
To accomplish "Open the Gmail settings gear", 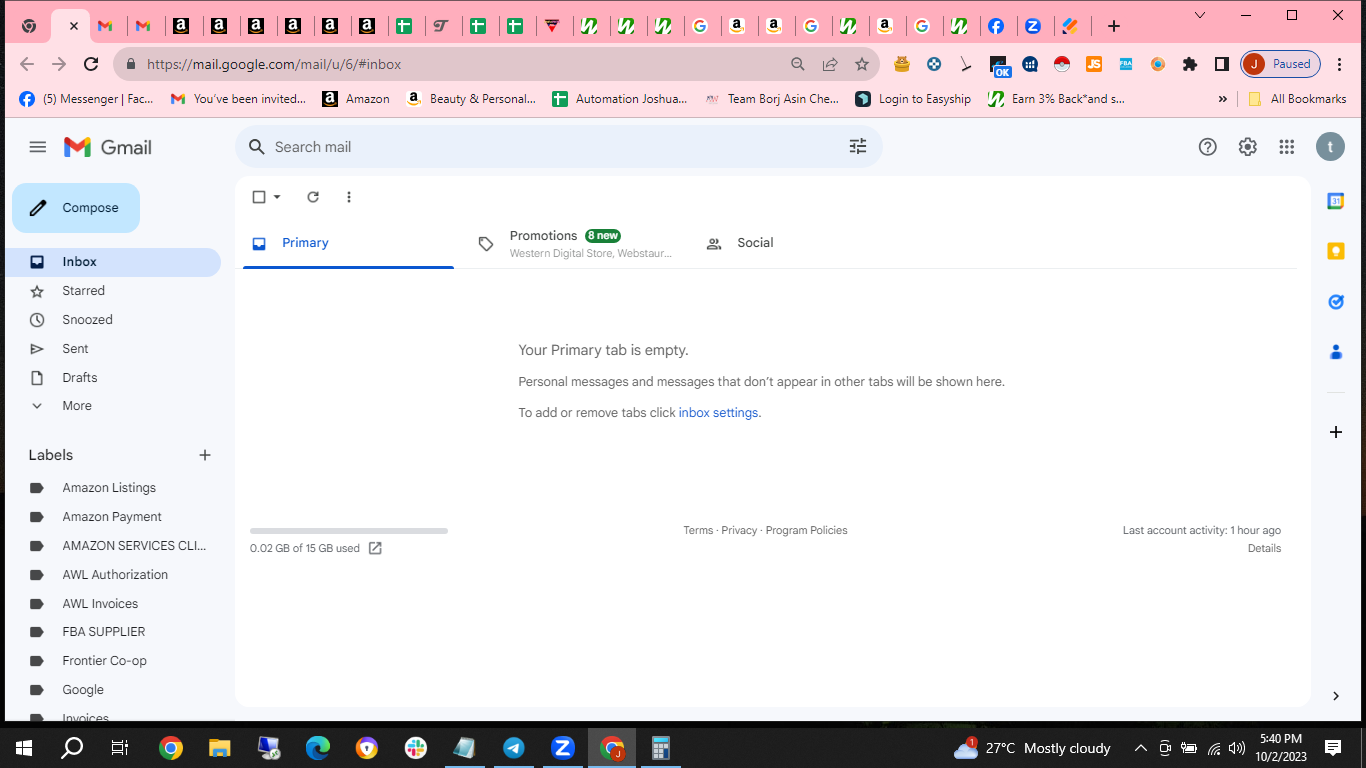I will tap(1247, 147).
